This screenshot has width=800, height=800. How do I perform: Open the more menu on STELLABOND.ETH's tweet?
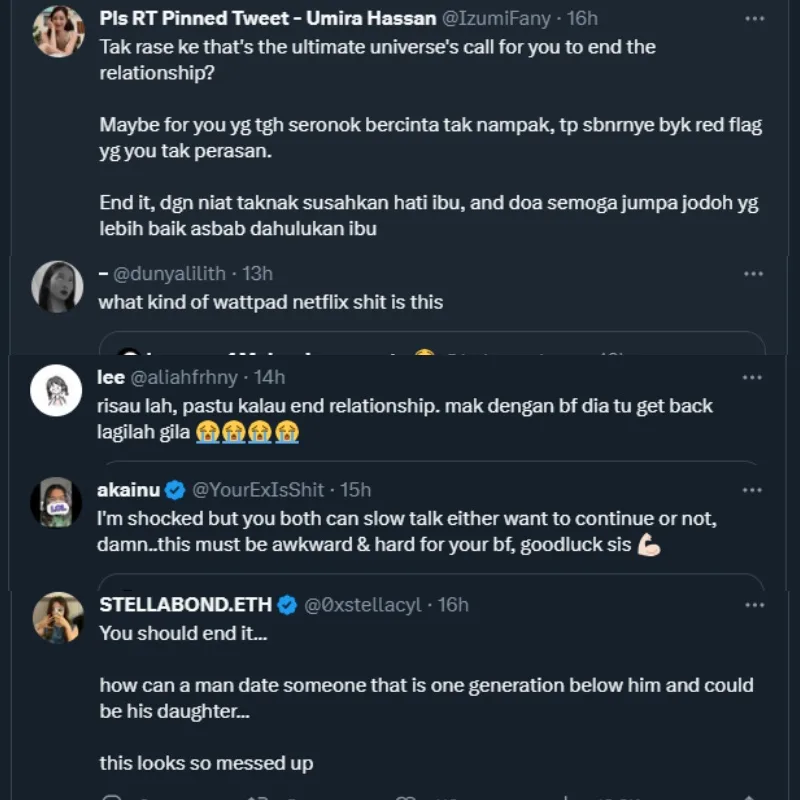[753, 604]
